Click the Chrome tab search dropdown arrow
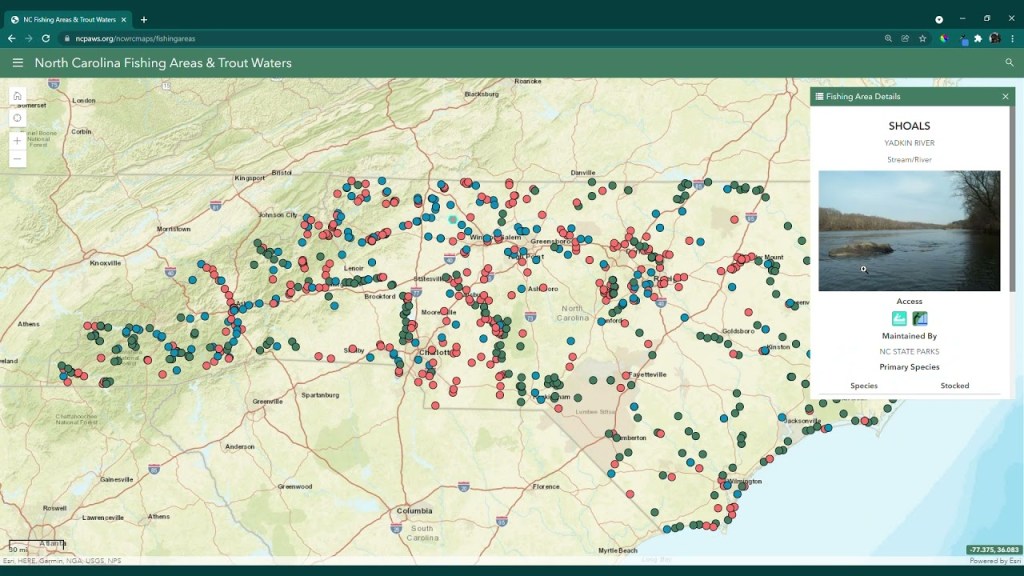1024x576 pixels. click(x=939, y=19)
